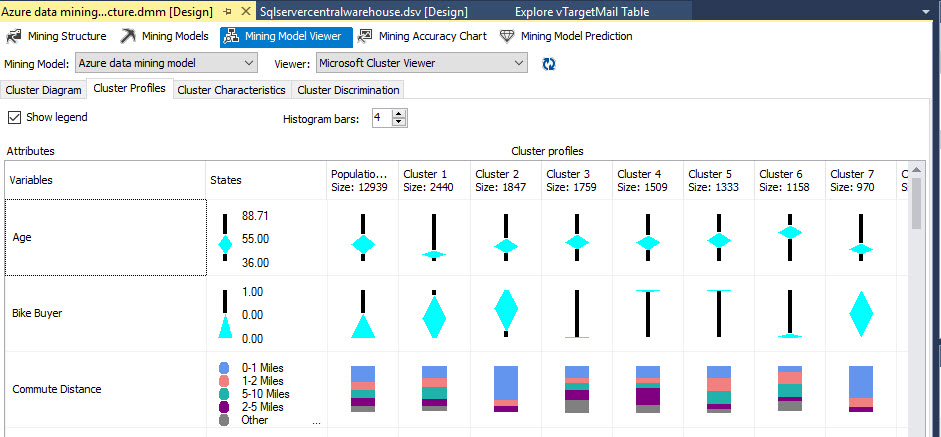Click the purple 2-5 Miles legend swatch

coord(224,407)
